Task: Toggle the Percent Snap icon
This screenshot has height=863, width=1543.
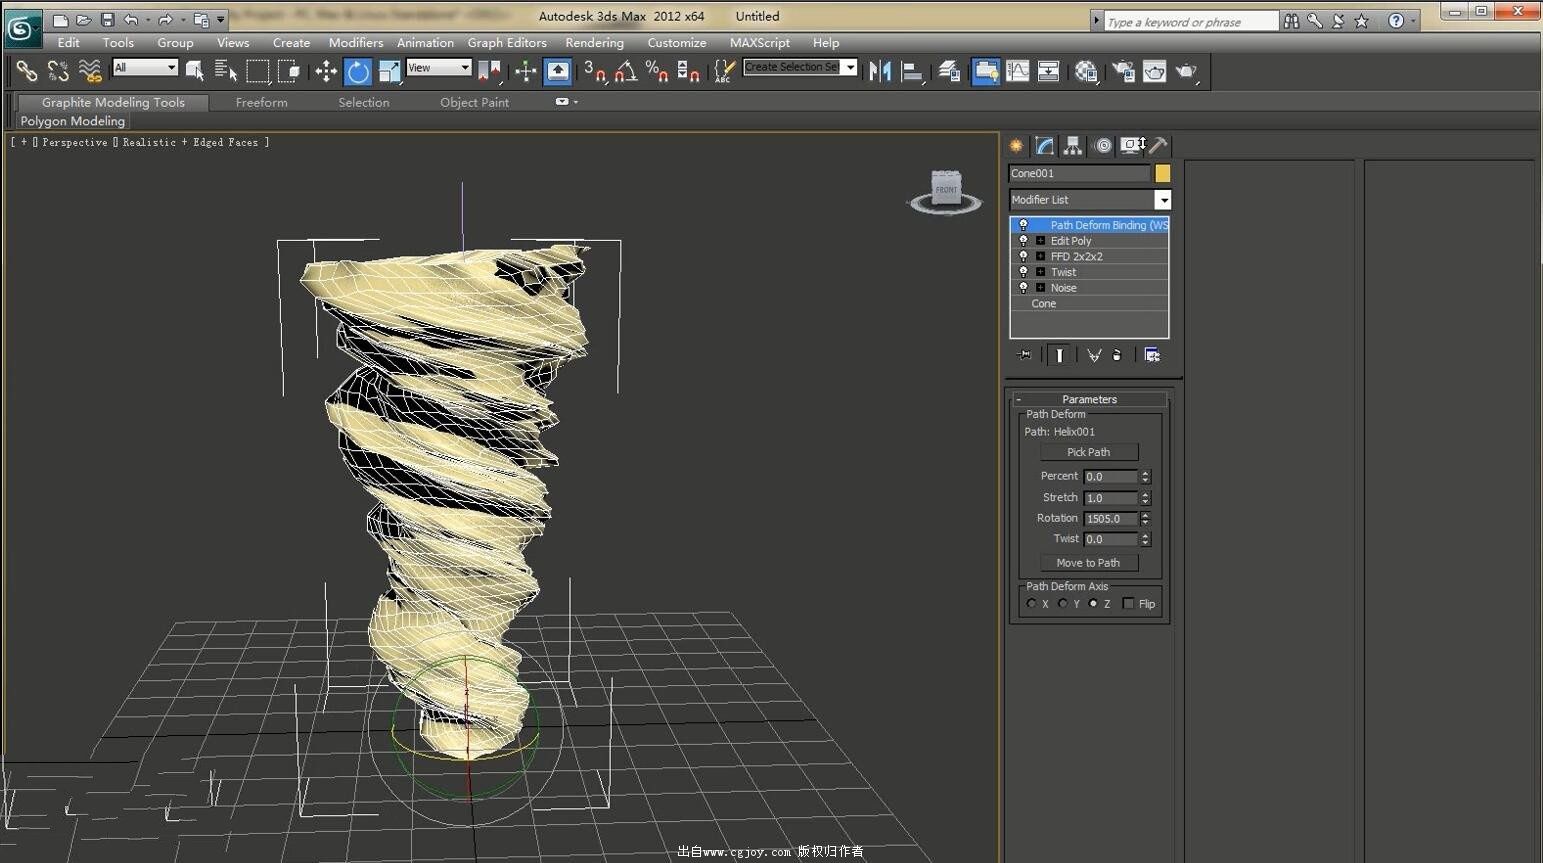Action: pyautogui.click(x=657, y=71)
